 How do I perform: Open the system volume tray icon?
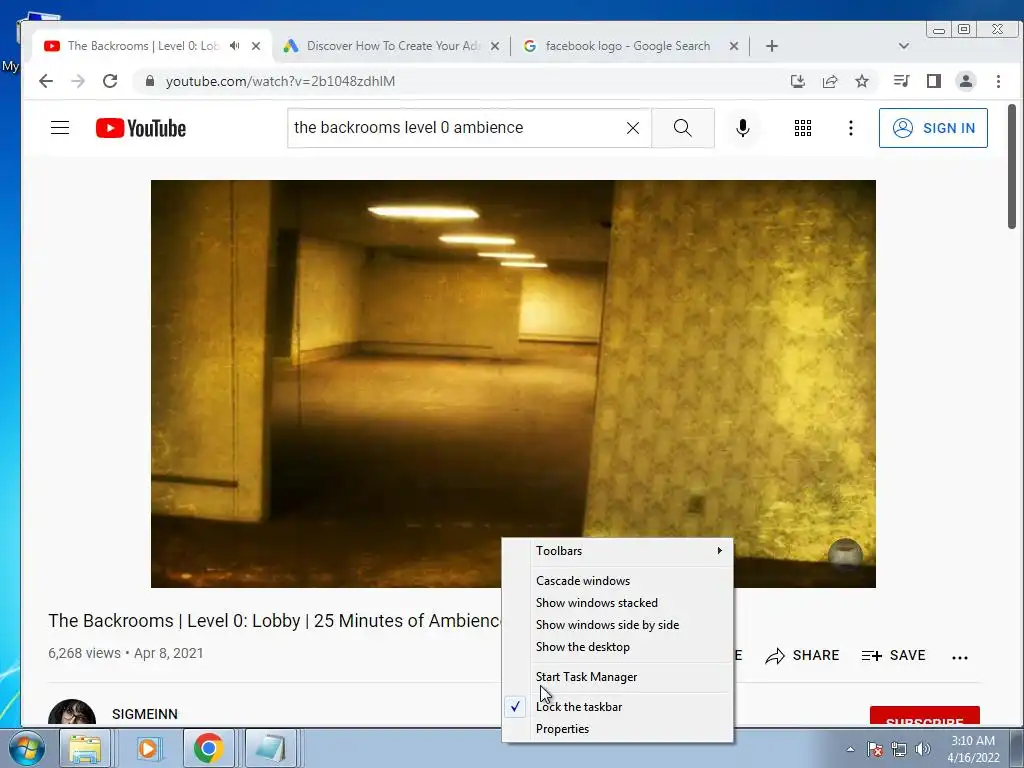pos(923,749)
